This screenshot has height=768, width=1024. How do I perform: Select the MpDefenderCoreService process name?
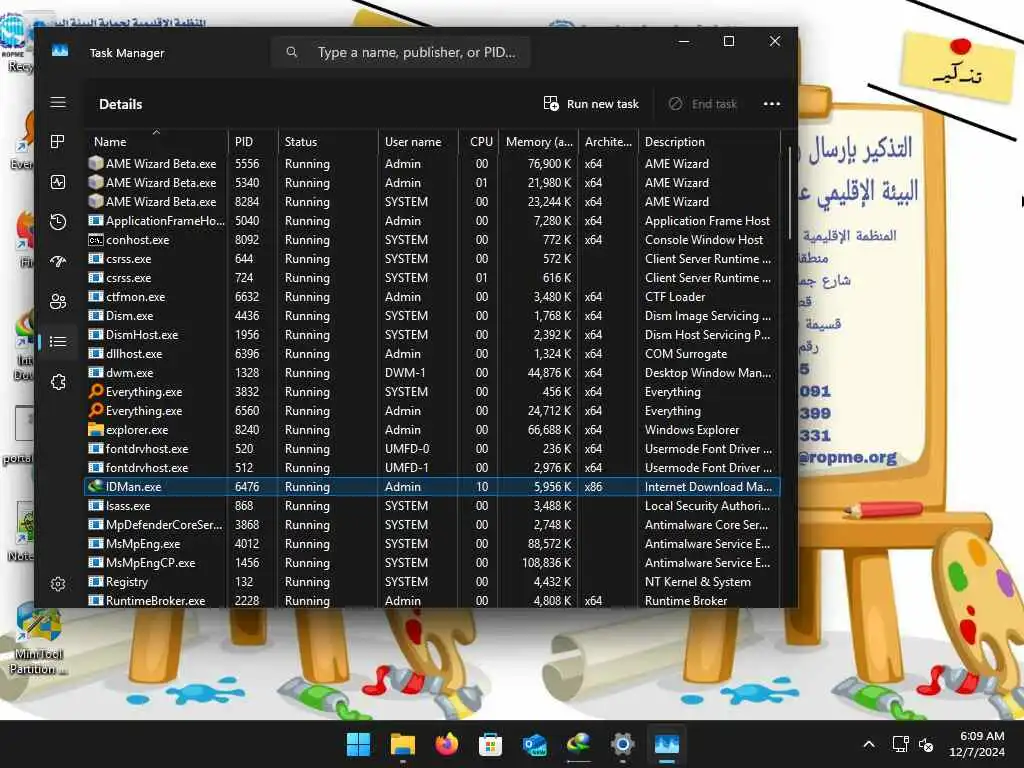point(164,524)
